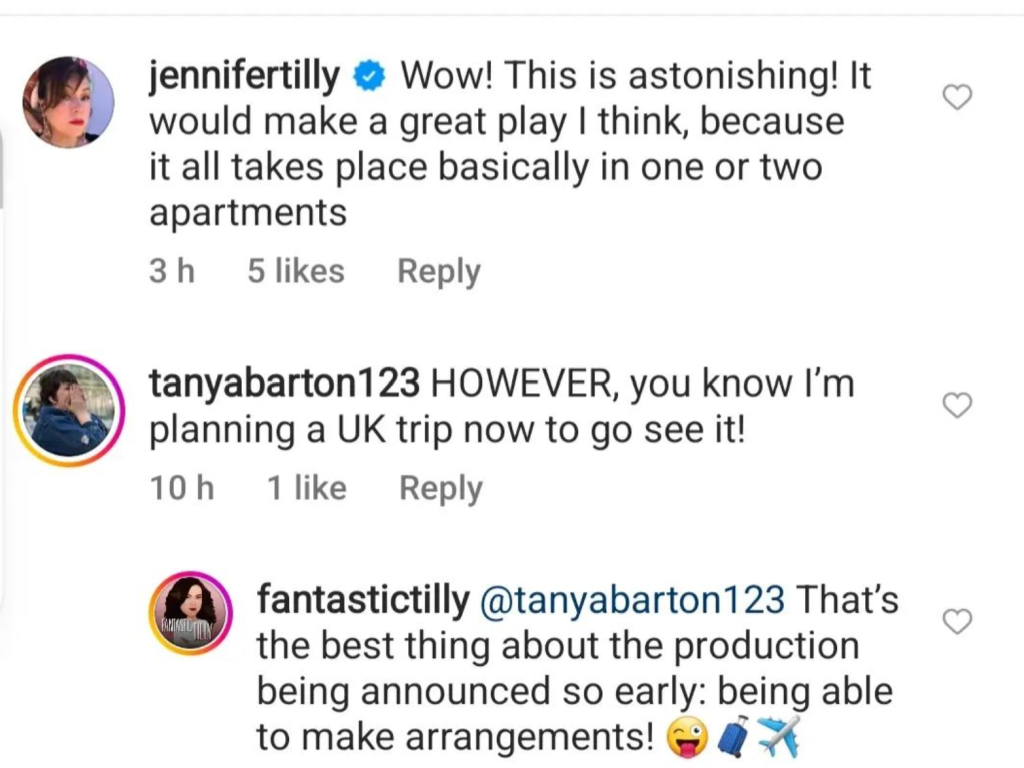This screenshot has height=768, width=1024.
Task: Reply to tanyabarton123's comment
Action: click(x=441, y=488)
